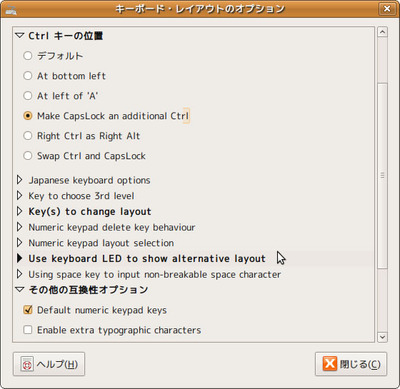Expand Key(s) to change layout
Screen dimensions: 400x389
coord(20,211)
